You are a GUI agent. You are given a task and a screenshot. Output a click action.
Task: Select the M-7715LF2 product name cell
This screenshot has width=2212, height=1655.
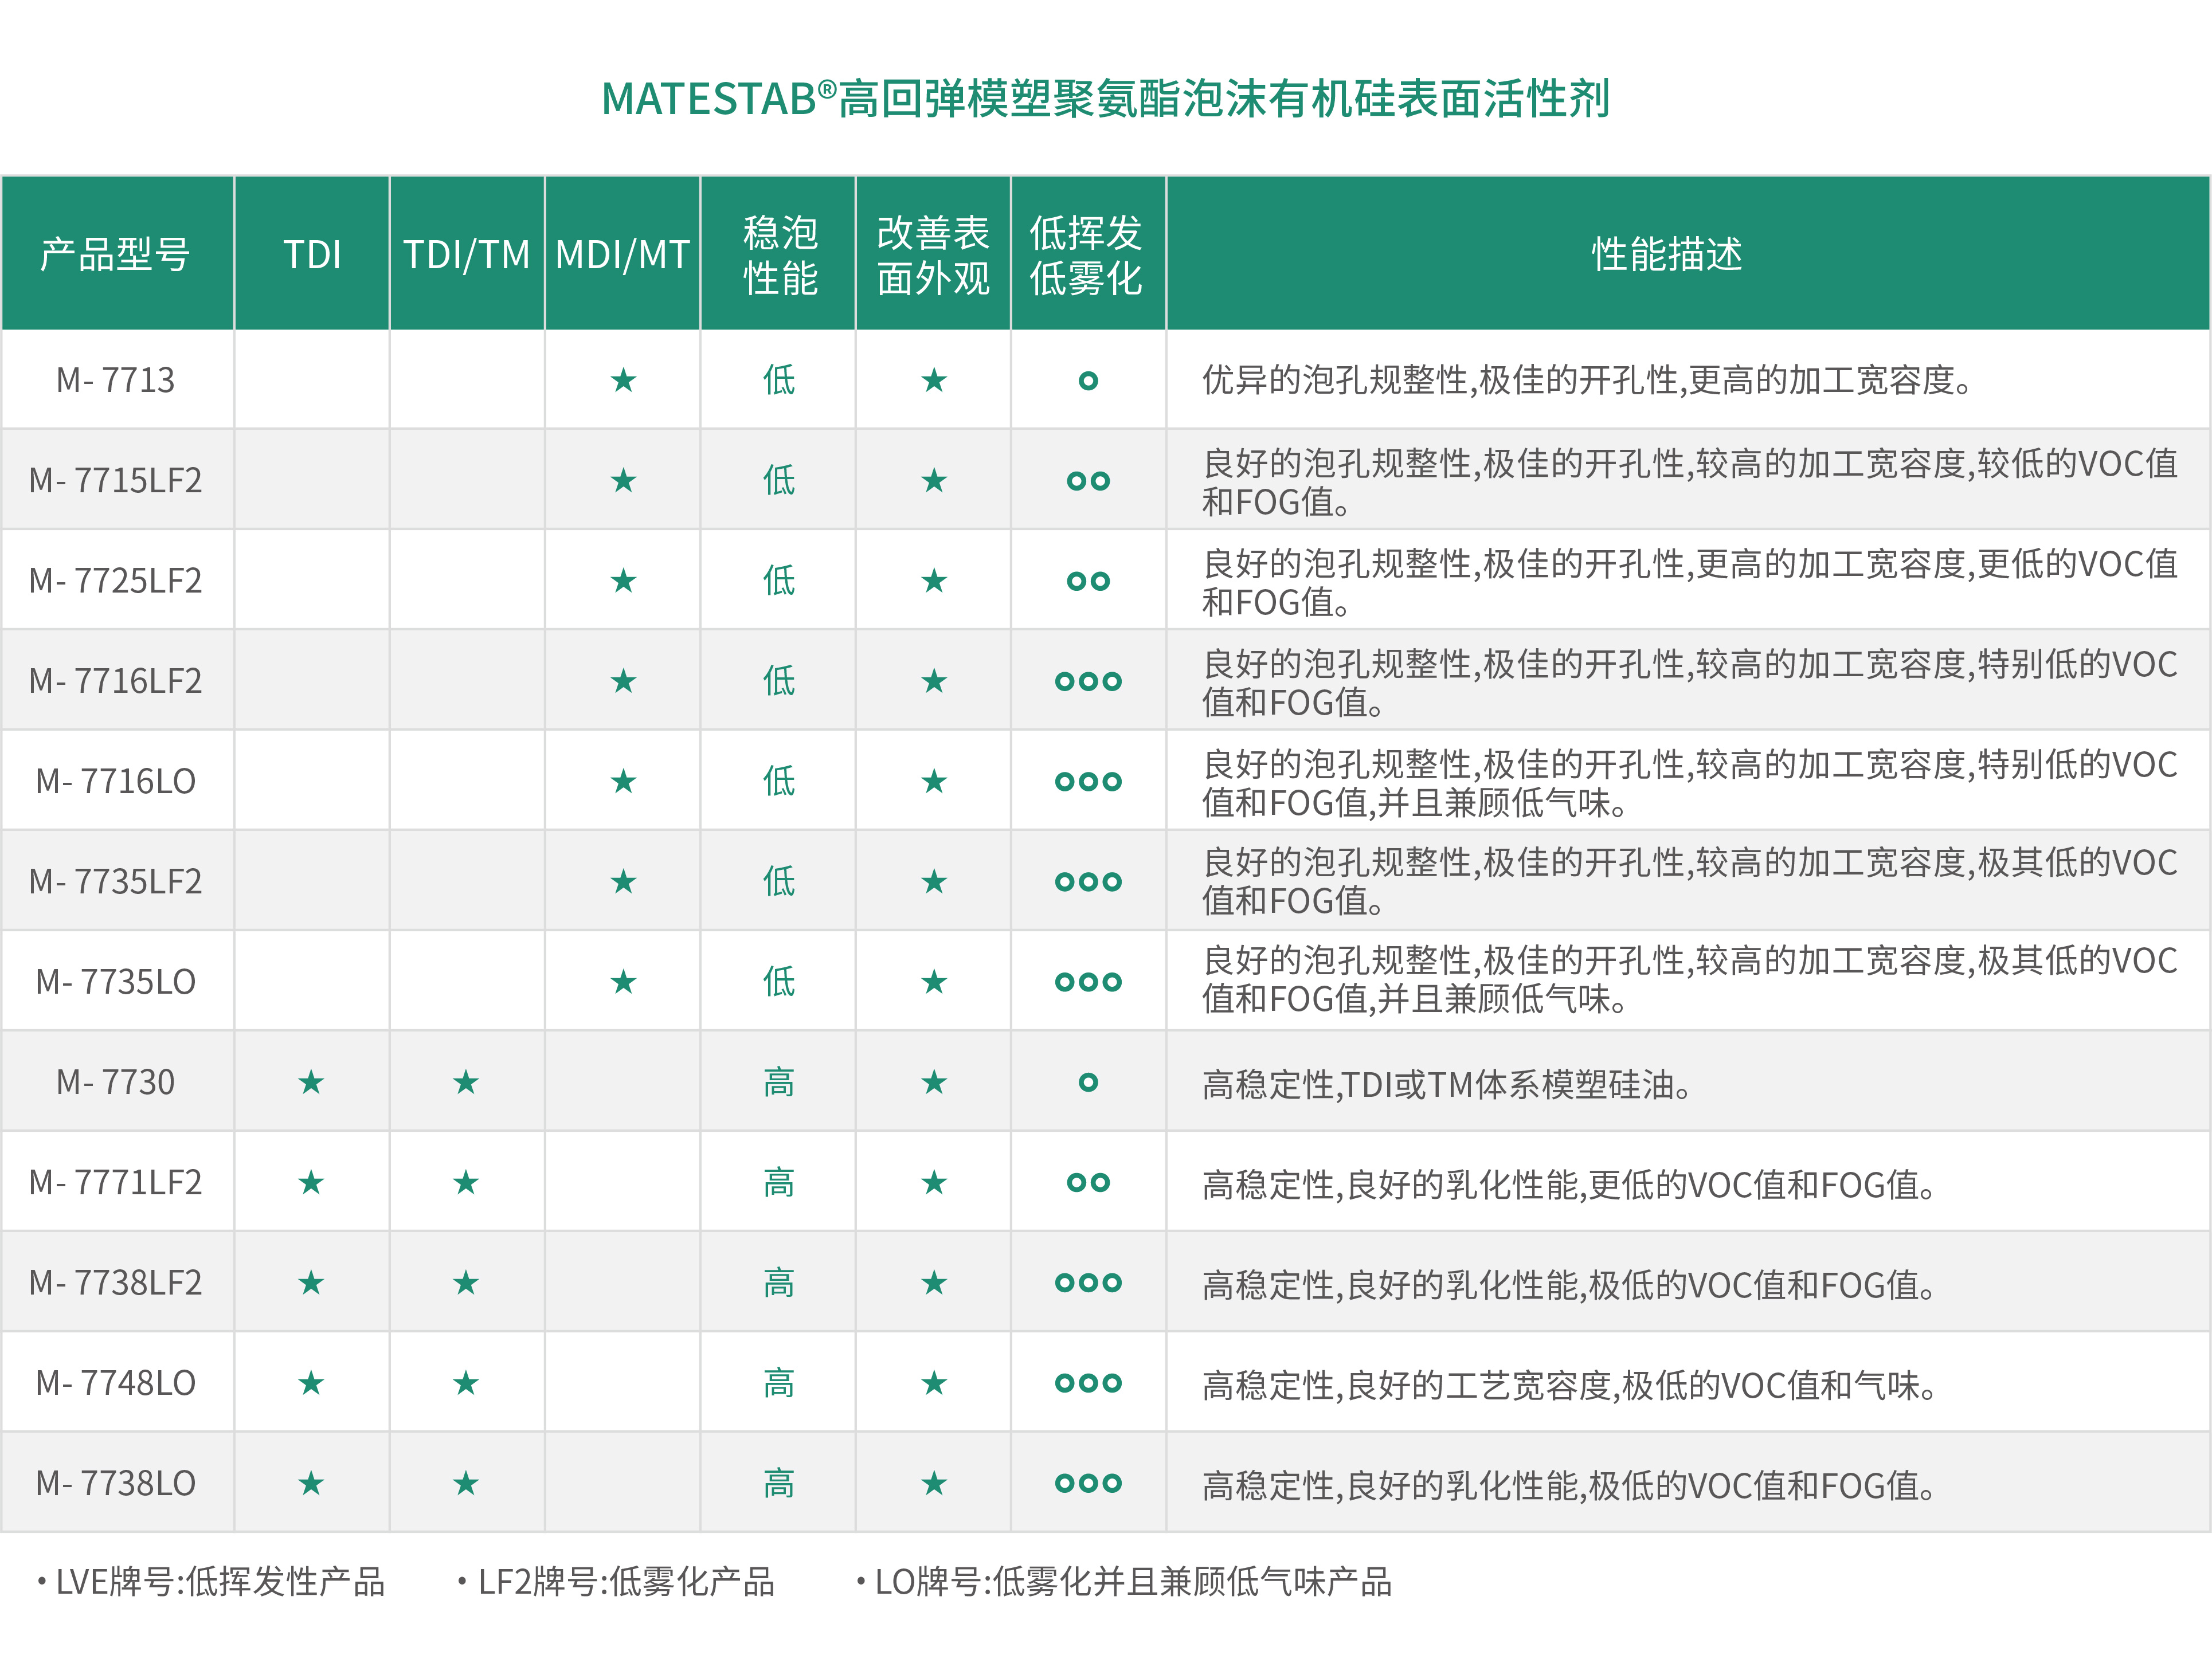tap(116, 480)
